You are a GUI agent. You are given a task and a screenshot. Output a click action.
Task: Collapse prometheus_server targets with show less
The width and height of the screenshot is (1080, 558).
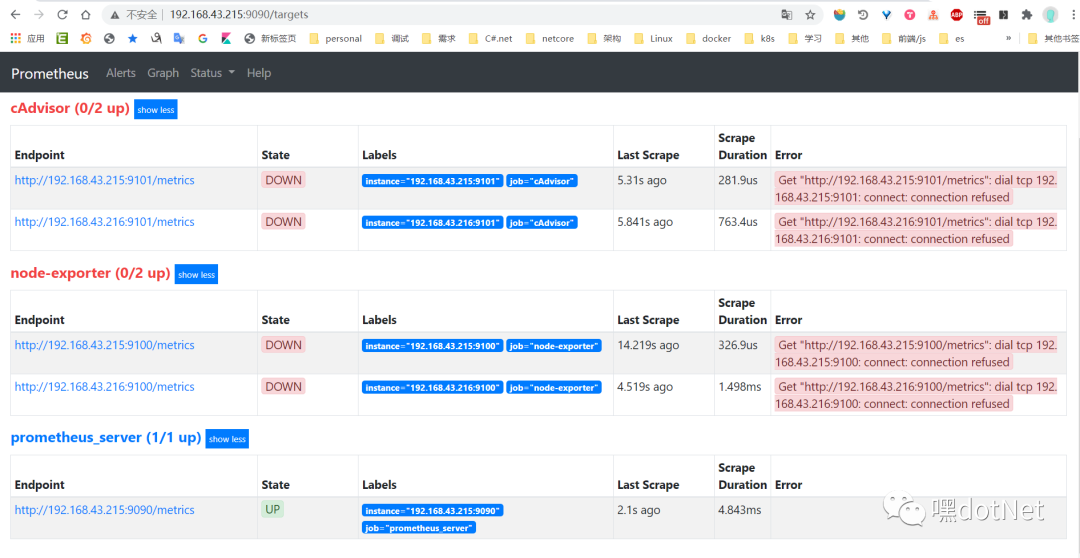227,439
